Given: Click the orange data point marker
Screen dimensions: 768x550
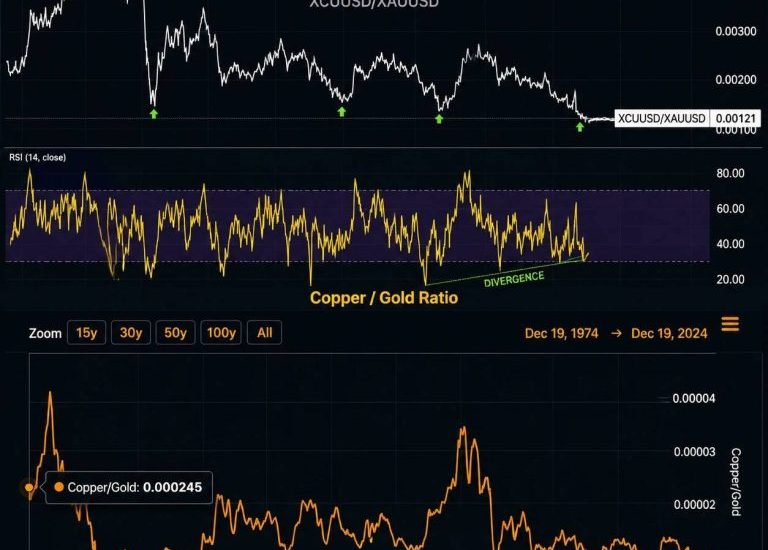Looking at the screenshot, I should click(x=29, y=487).
